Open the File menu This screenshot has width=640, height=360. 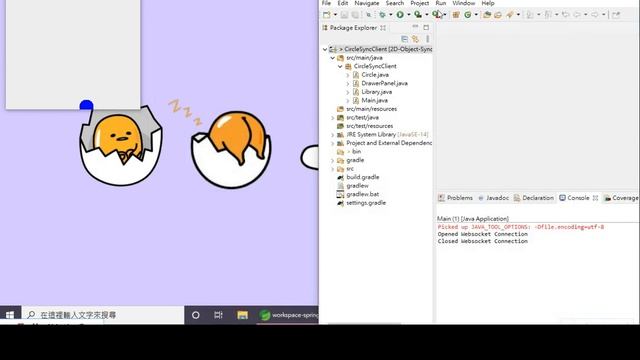click(x=327, y=3)
